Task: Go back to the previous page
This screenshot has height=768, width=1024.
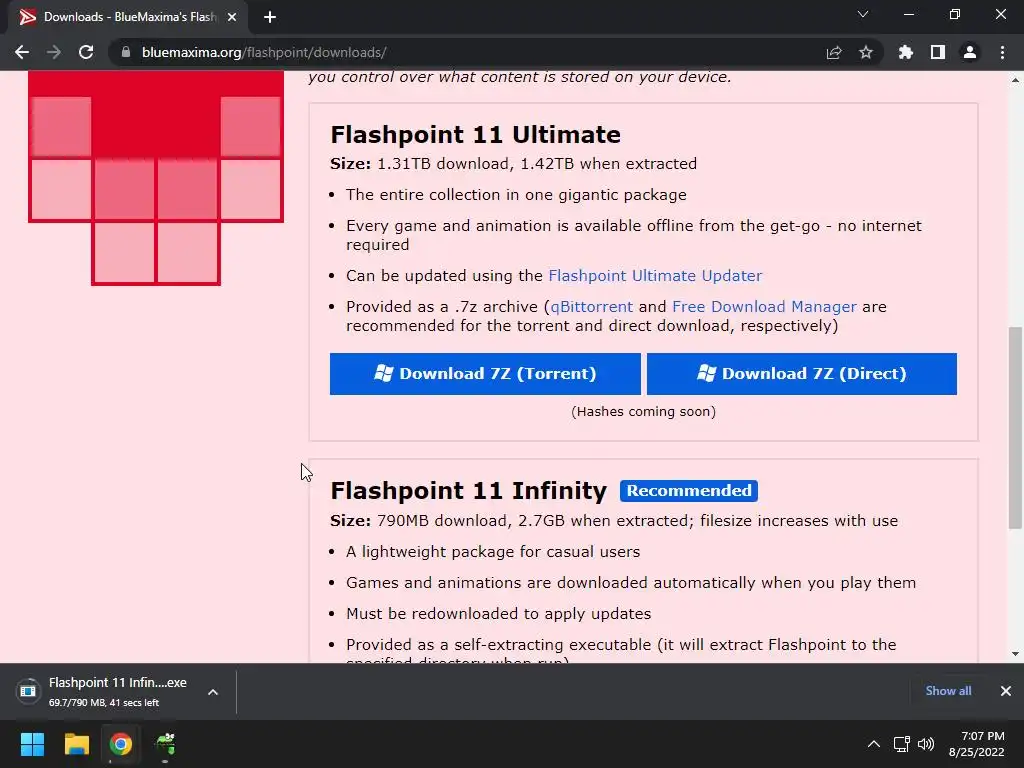Action: coord(22,52)
